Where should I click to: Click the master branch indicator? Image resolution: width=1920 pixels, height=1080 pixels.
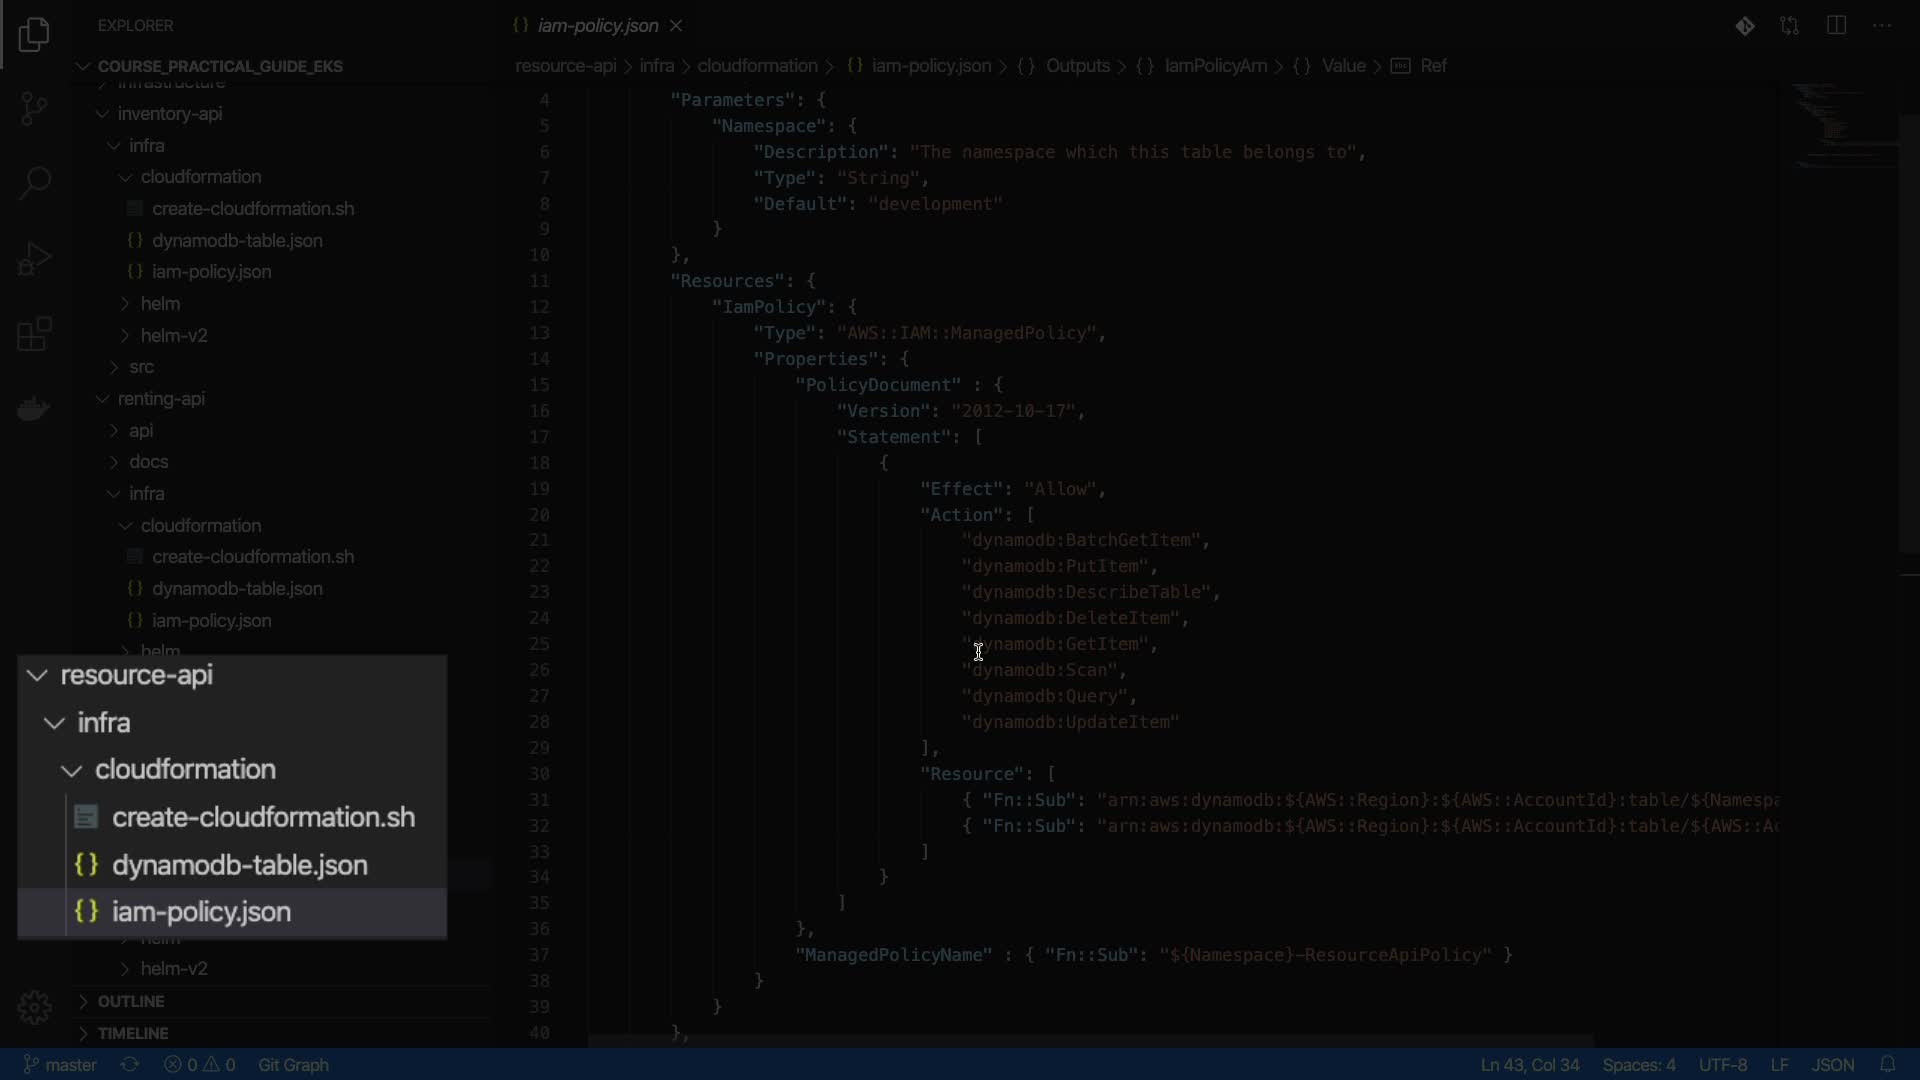pyautogui.click(x=60, y=1065)
